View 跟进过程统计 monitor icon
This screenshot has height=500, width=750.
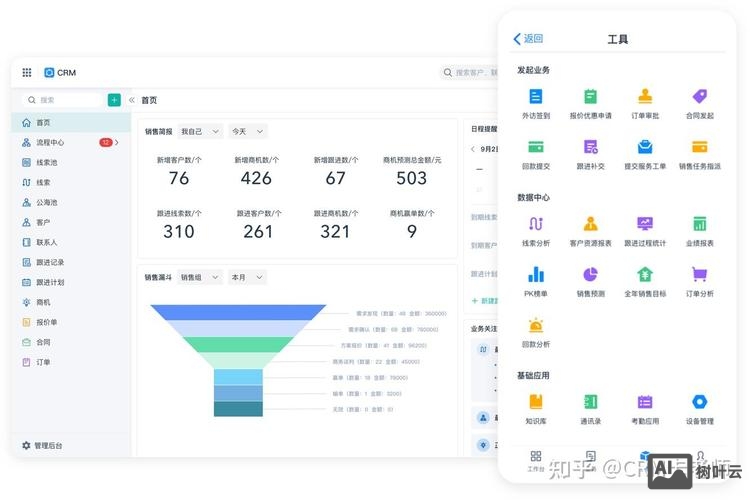click(645, 223)
